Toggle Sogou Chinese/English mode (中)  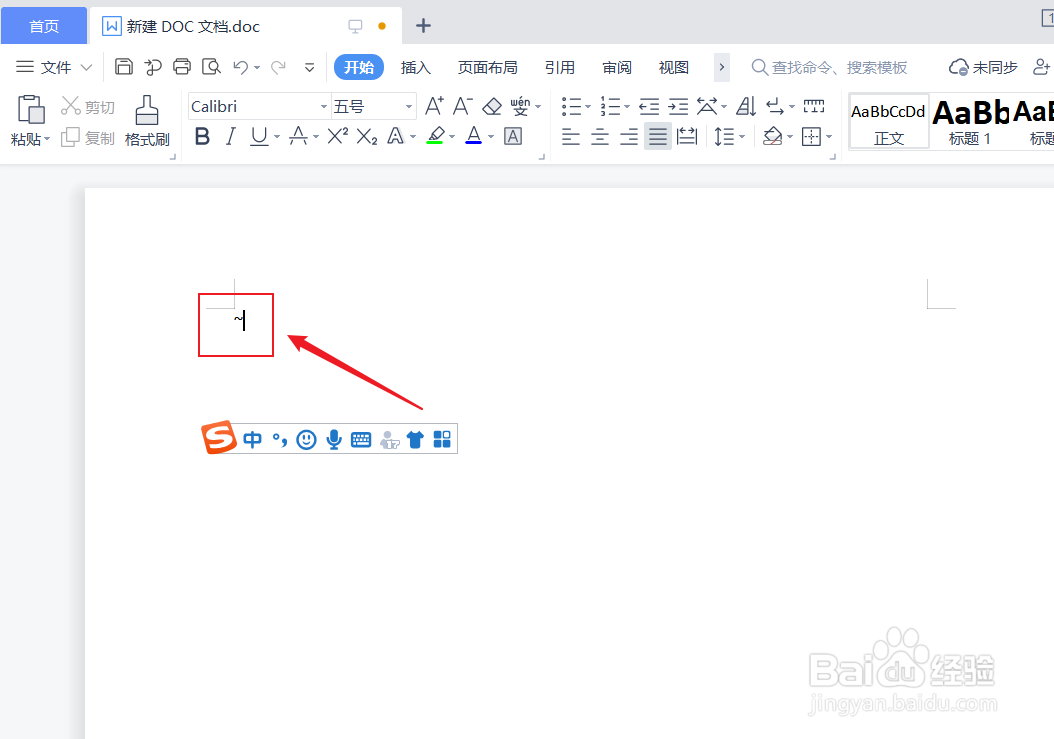253,440
